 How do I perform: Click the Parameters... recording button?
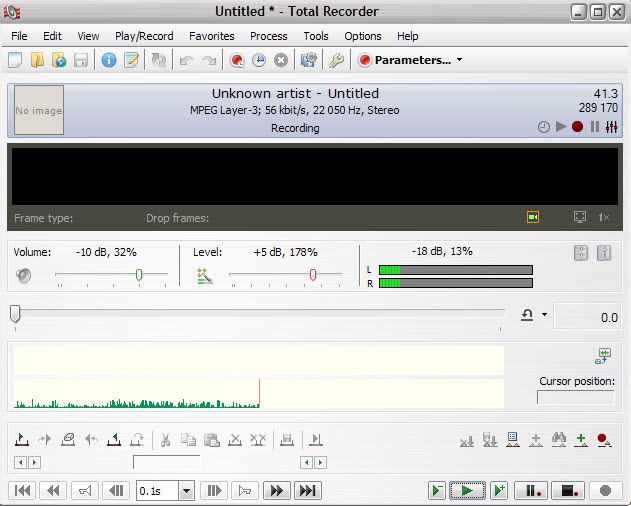(404, 60)
